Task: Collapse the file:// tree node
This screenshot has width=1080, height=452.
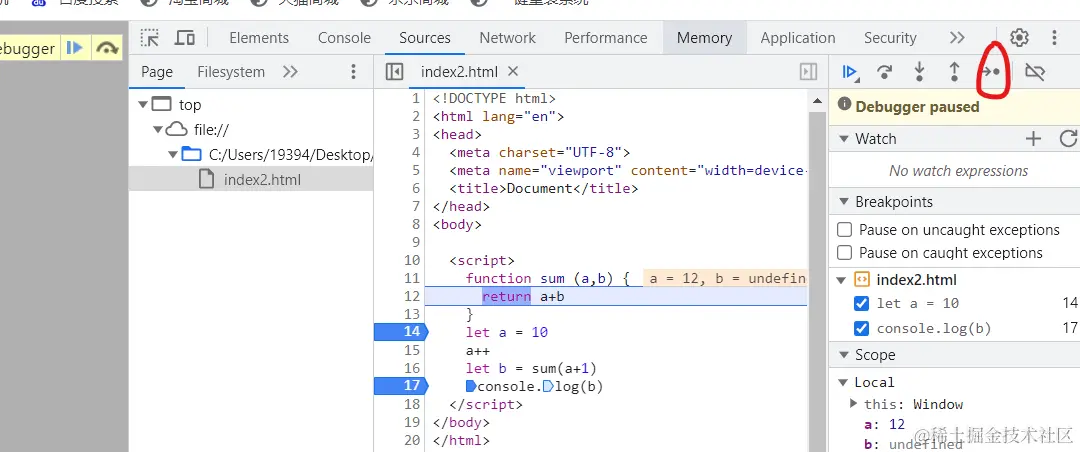Action: tap(158, 130)
